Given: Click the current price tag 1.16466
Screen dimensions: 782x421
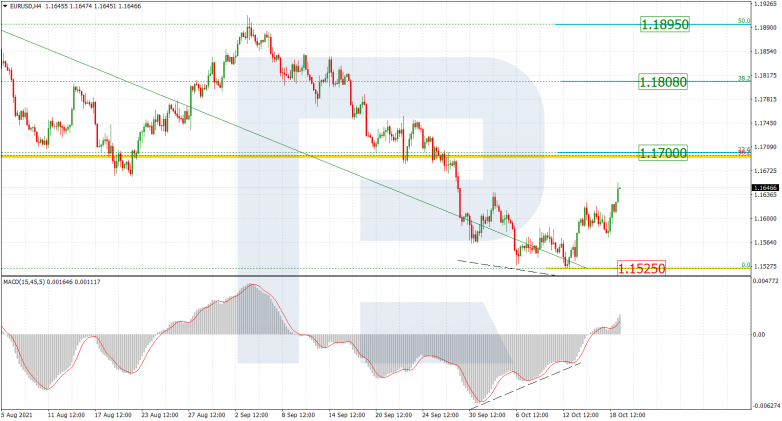Looking at the screenshot, I should (x=765, y=188).
